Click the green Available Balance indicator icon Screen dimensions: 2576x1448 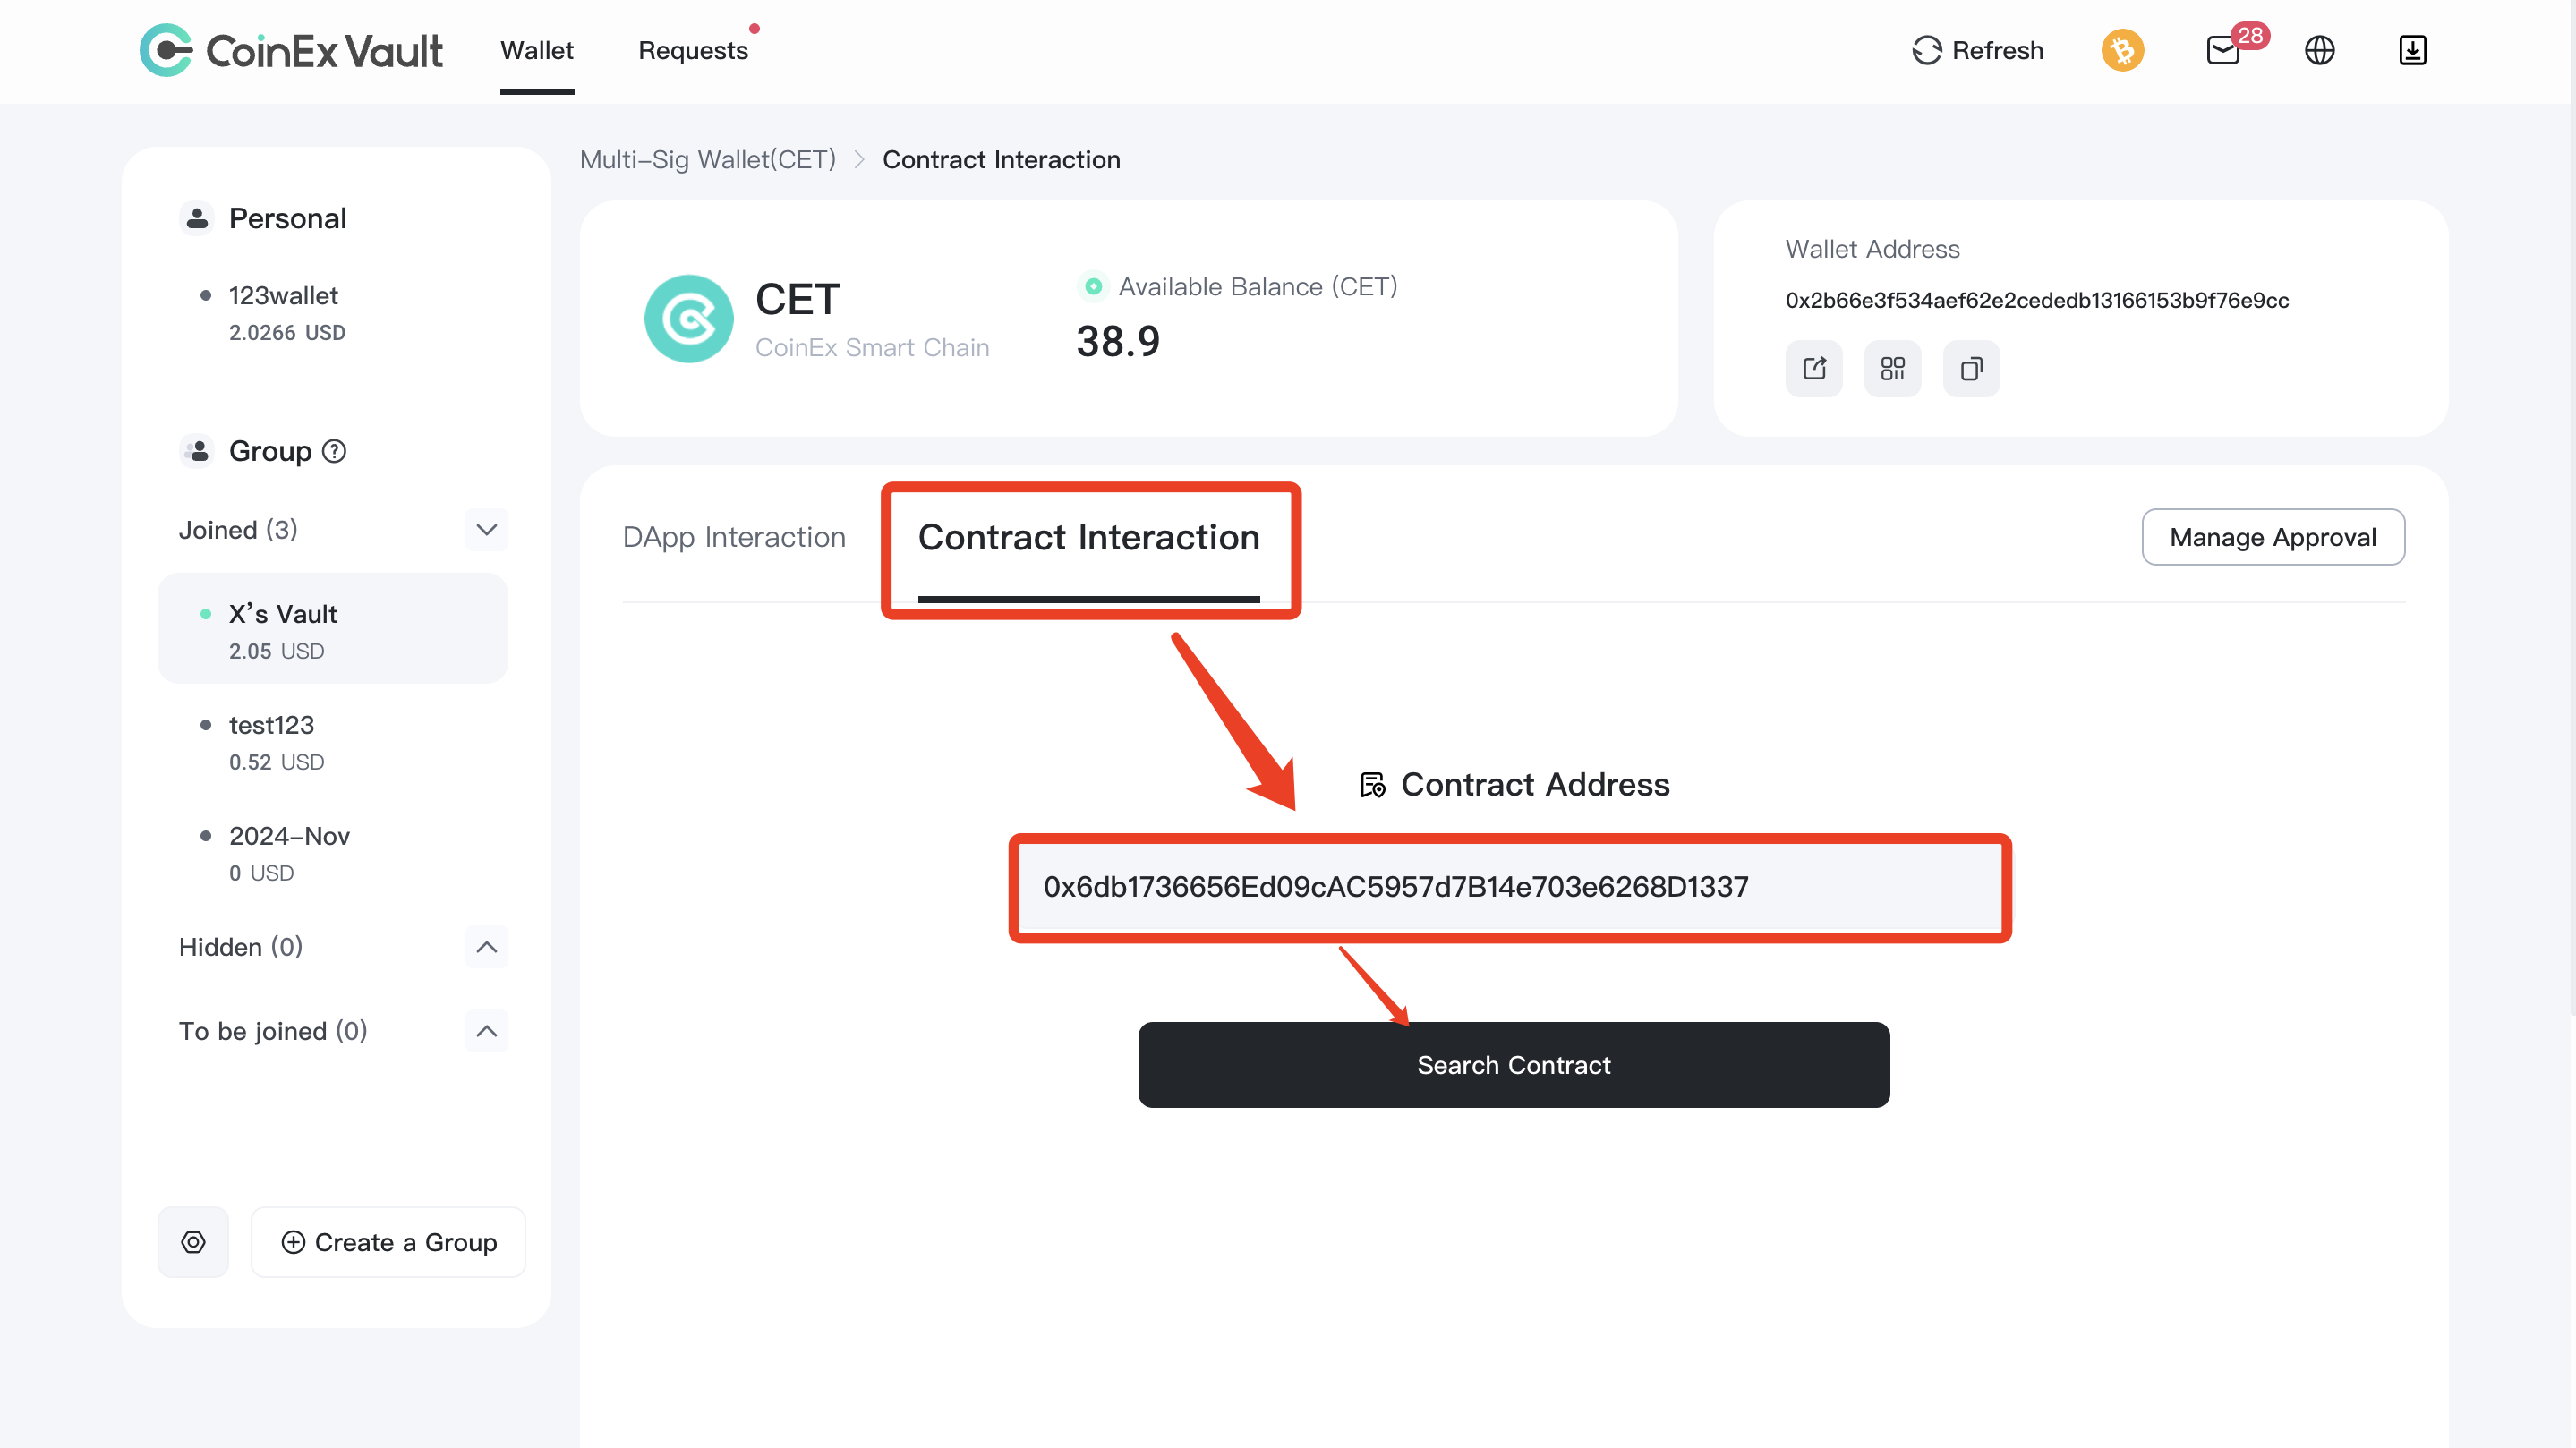[x=1094, y=287]
